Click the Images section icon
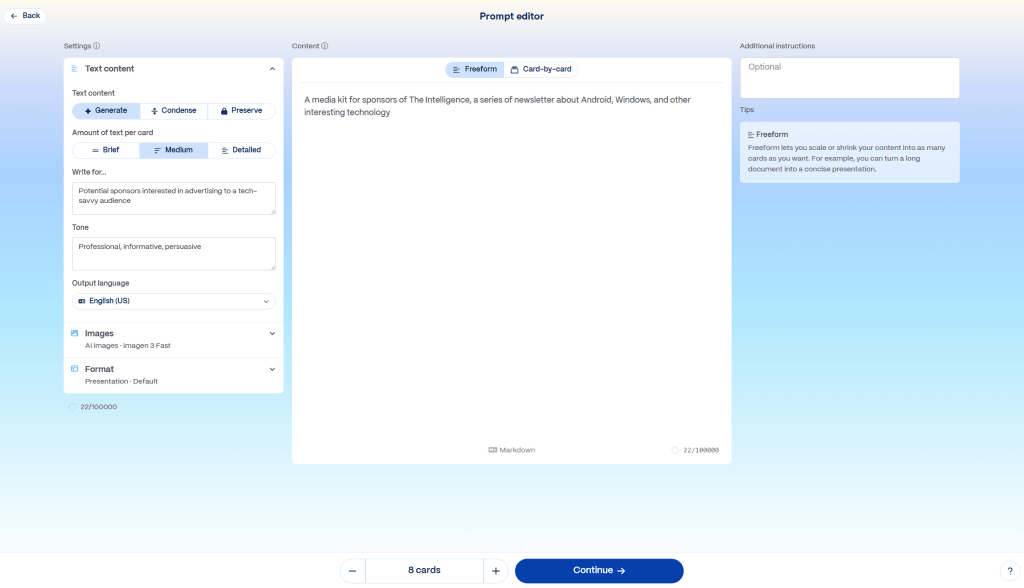 pyautogui.click(x=75, y=333)
